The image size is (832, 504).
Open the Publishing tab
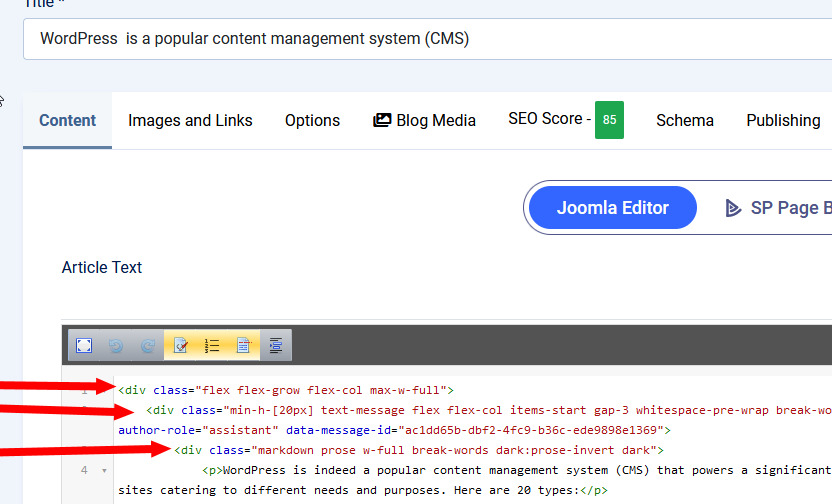(783, 120)
